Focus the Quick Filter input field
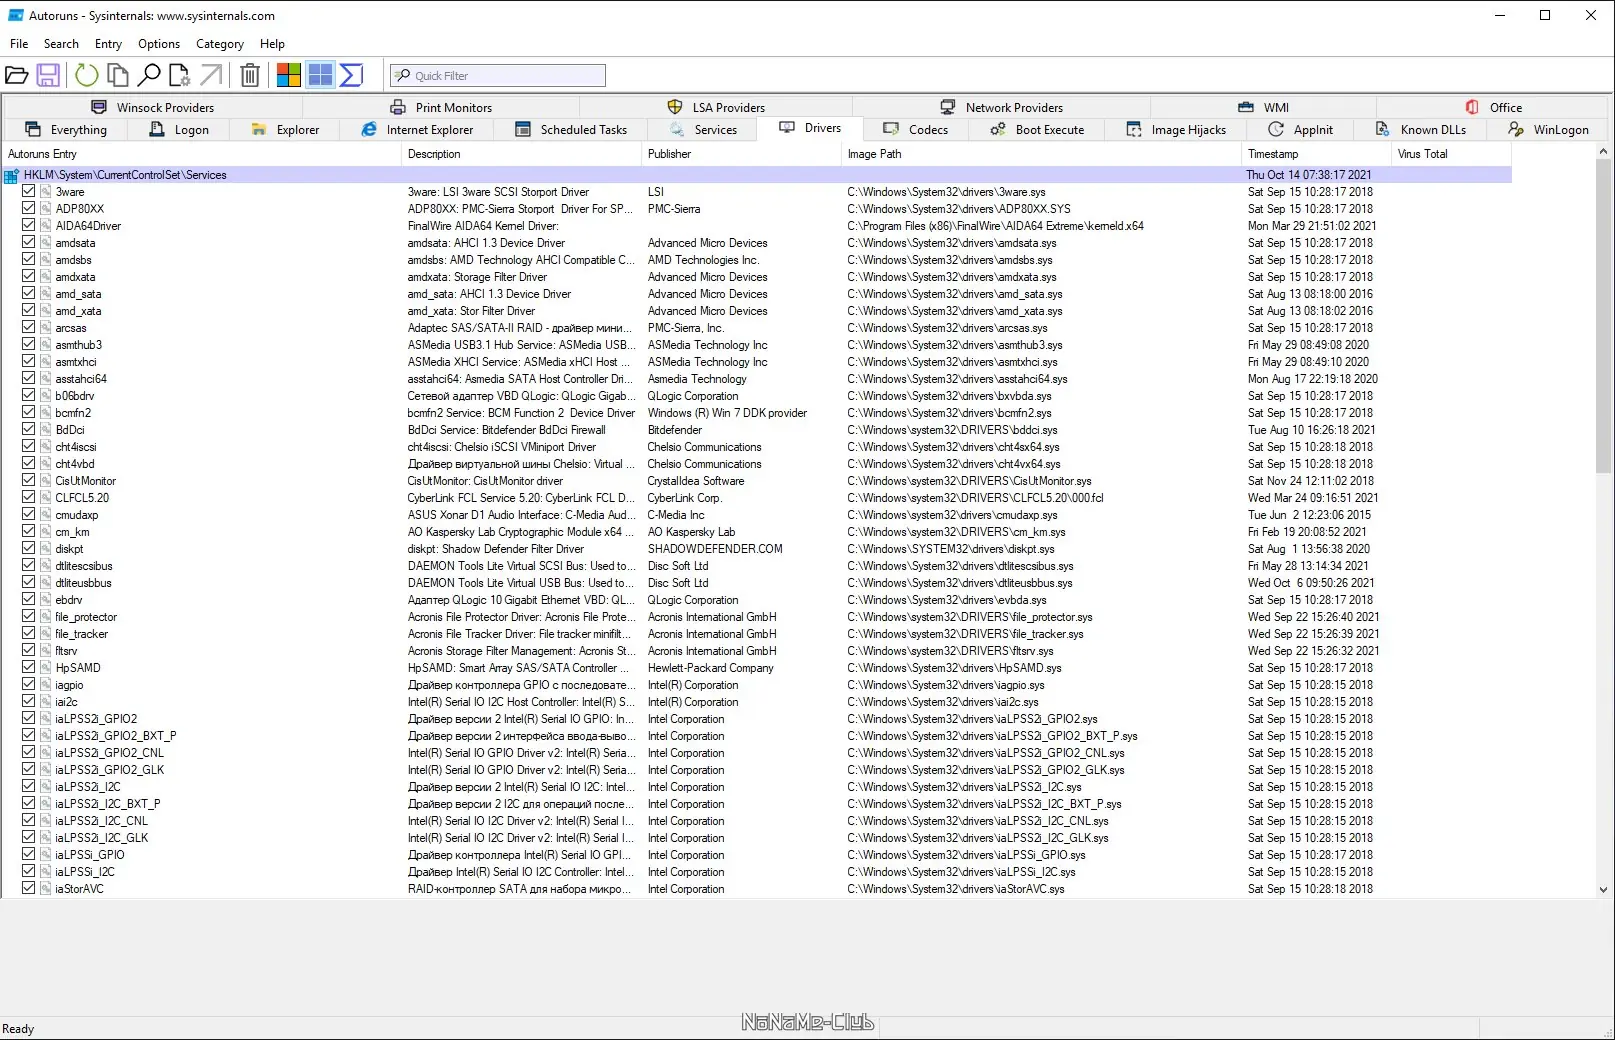Viewport: 1615px width, 1040px height. coord(498,75)
